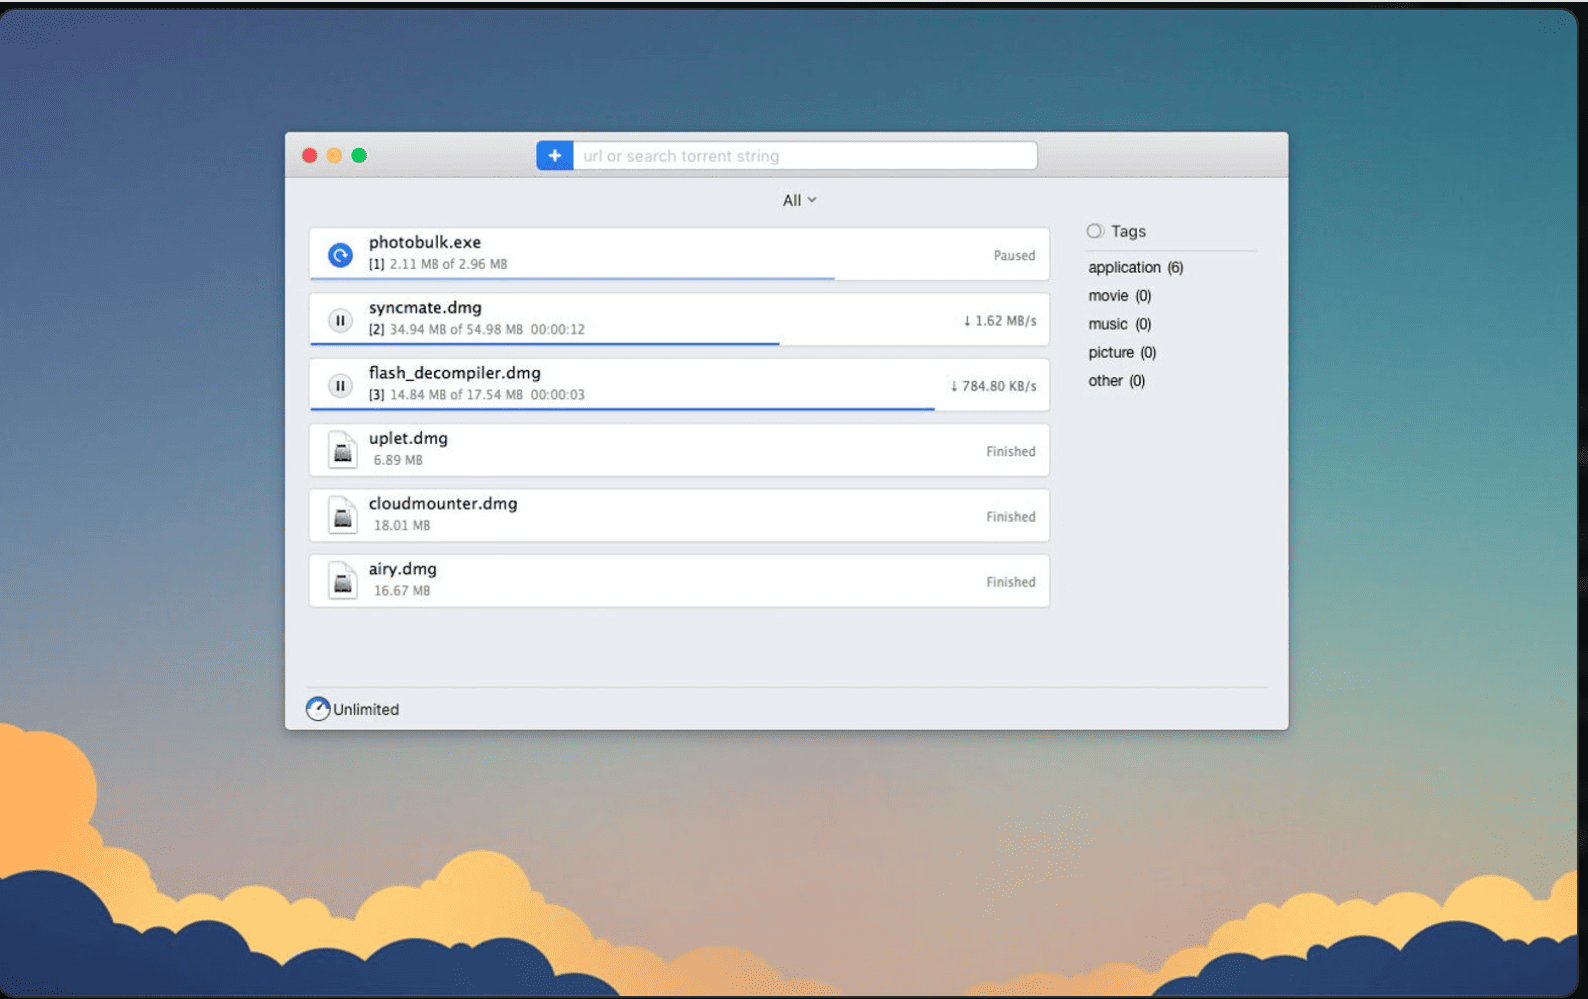This screenshot has height=999, width=1588.
Task: Select the airy.dmg file name
Action: click(x=403, y=569)
